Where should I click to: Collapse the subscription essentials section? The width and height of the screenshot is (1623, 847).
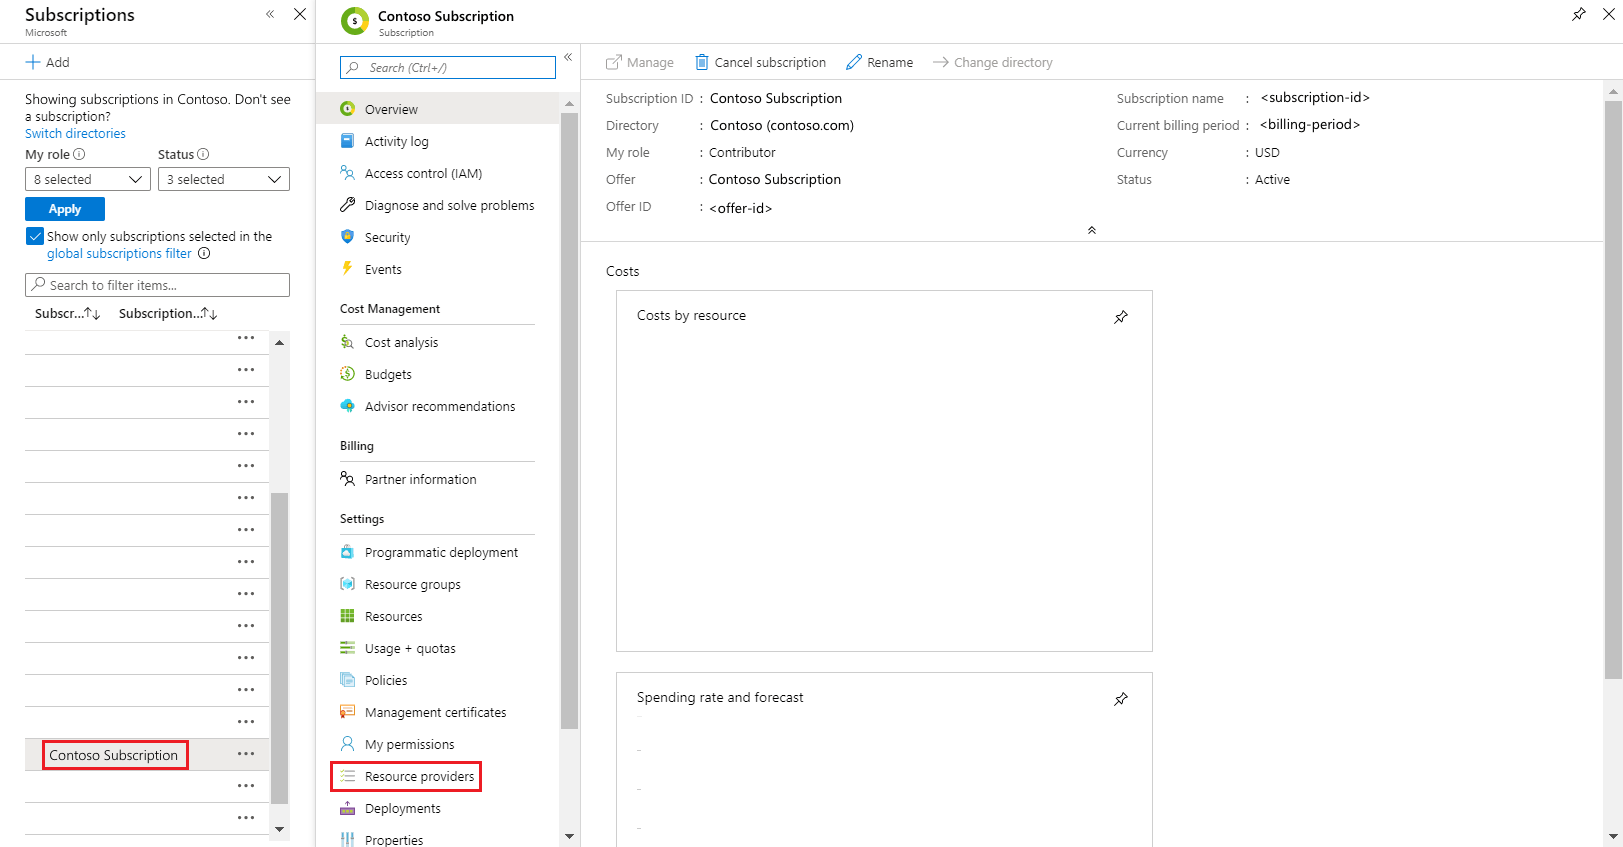pyautogui.click(x=1092, y=230)
